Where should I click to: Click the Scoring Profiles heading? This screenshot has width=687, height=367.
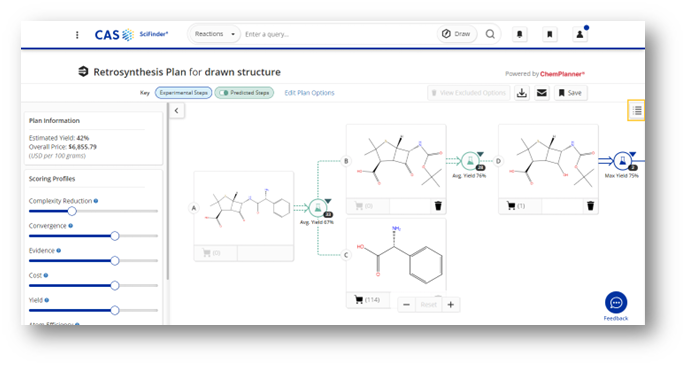coord(52,179)
